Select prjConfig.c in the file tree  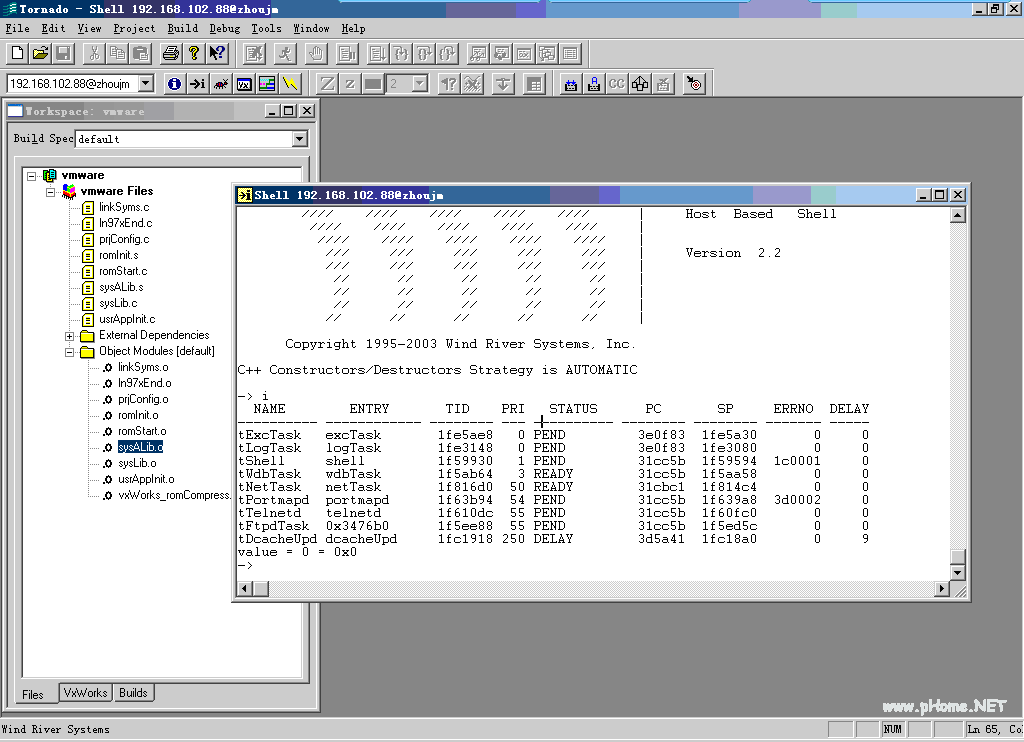pos(124,239)
